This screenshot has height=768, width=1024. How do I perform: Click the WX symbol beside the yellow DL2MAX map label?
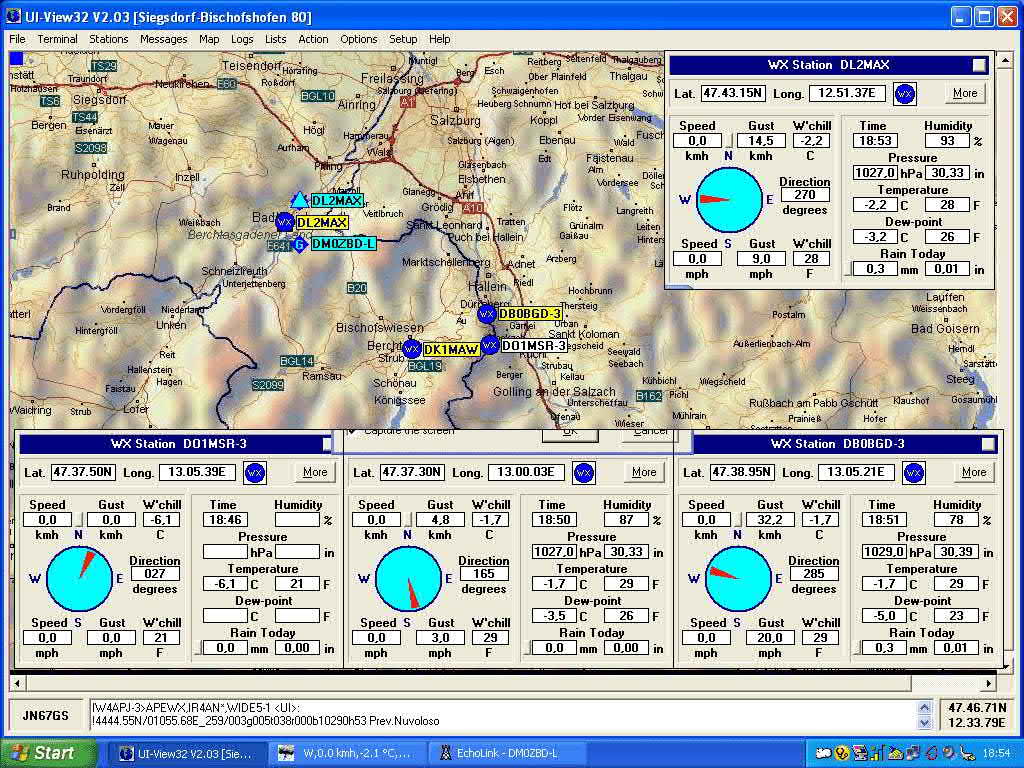tap(285, 222)
